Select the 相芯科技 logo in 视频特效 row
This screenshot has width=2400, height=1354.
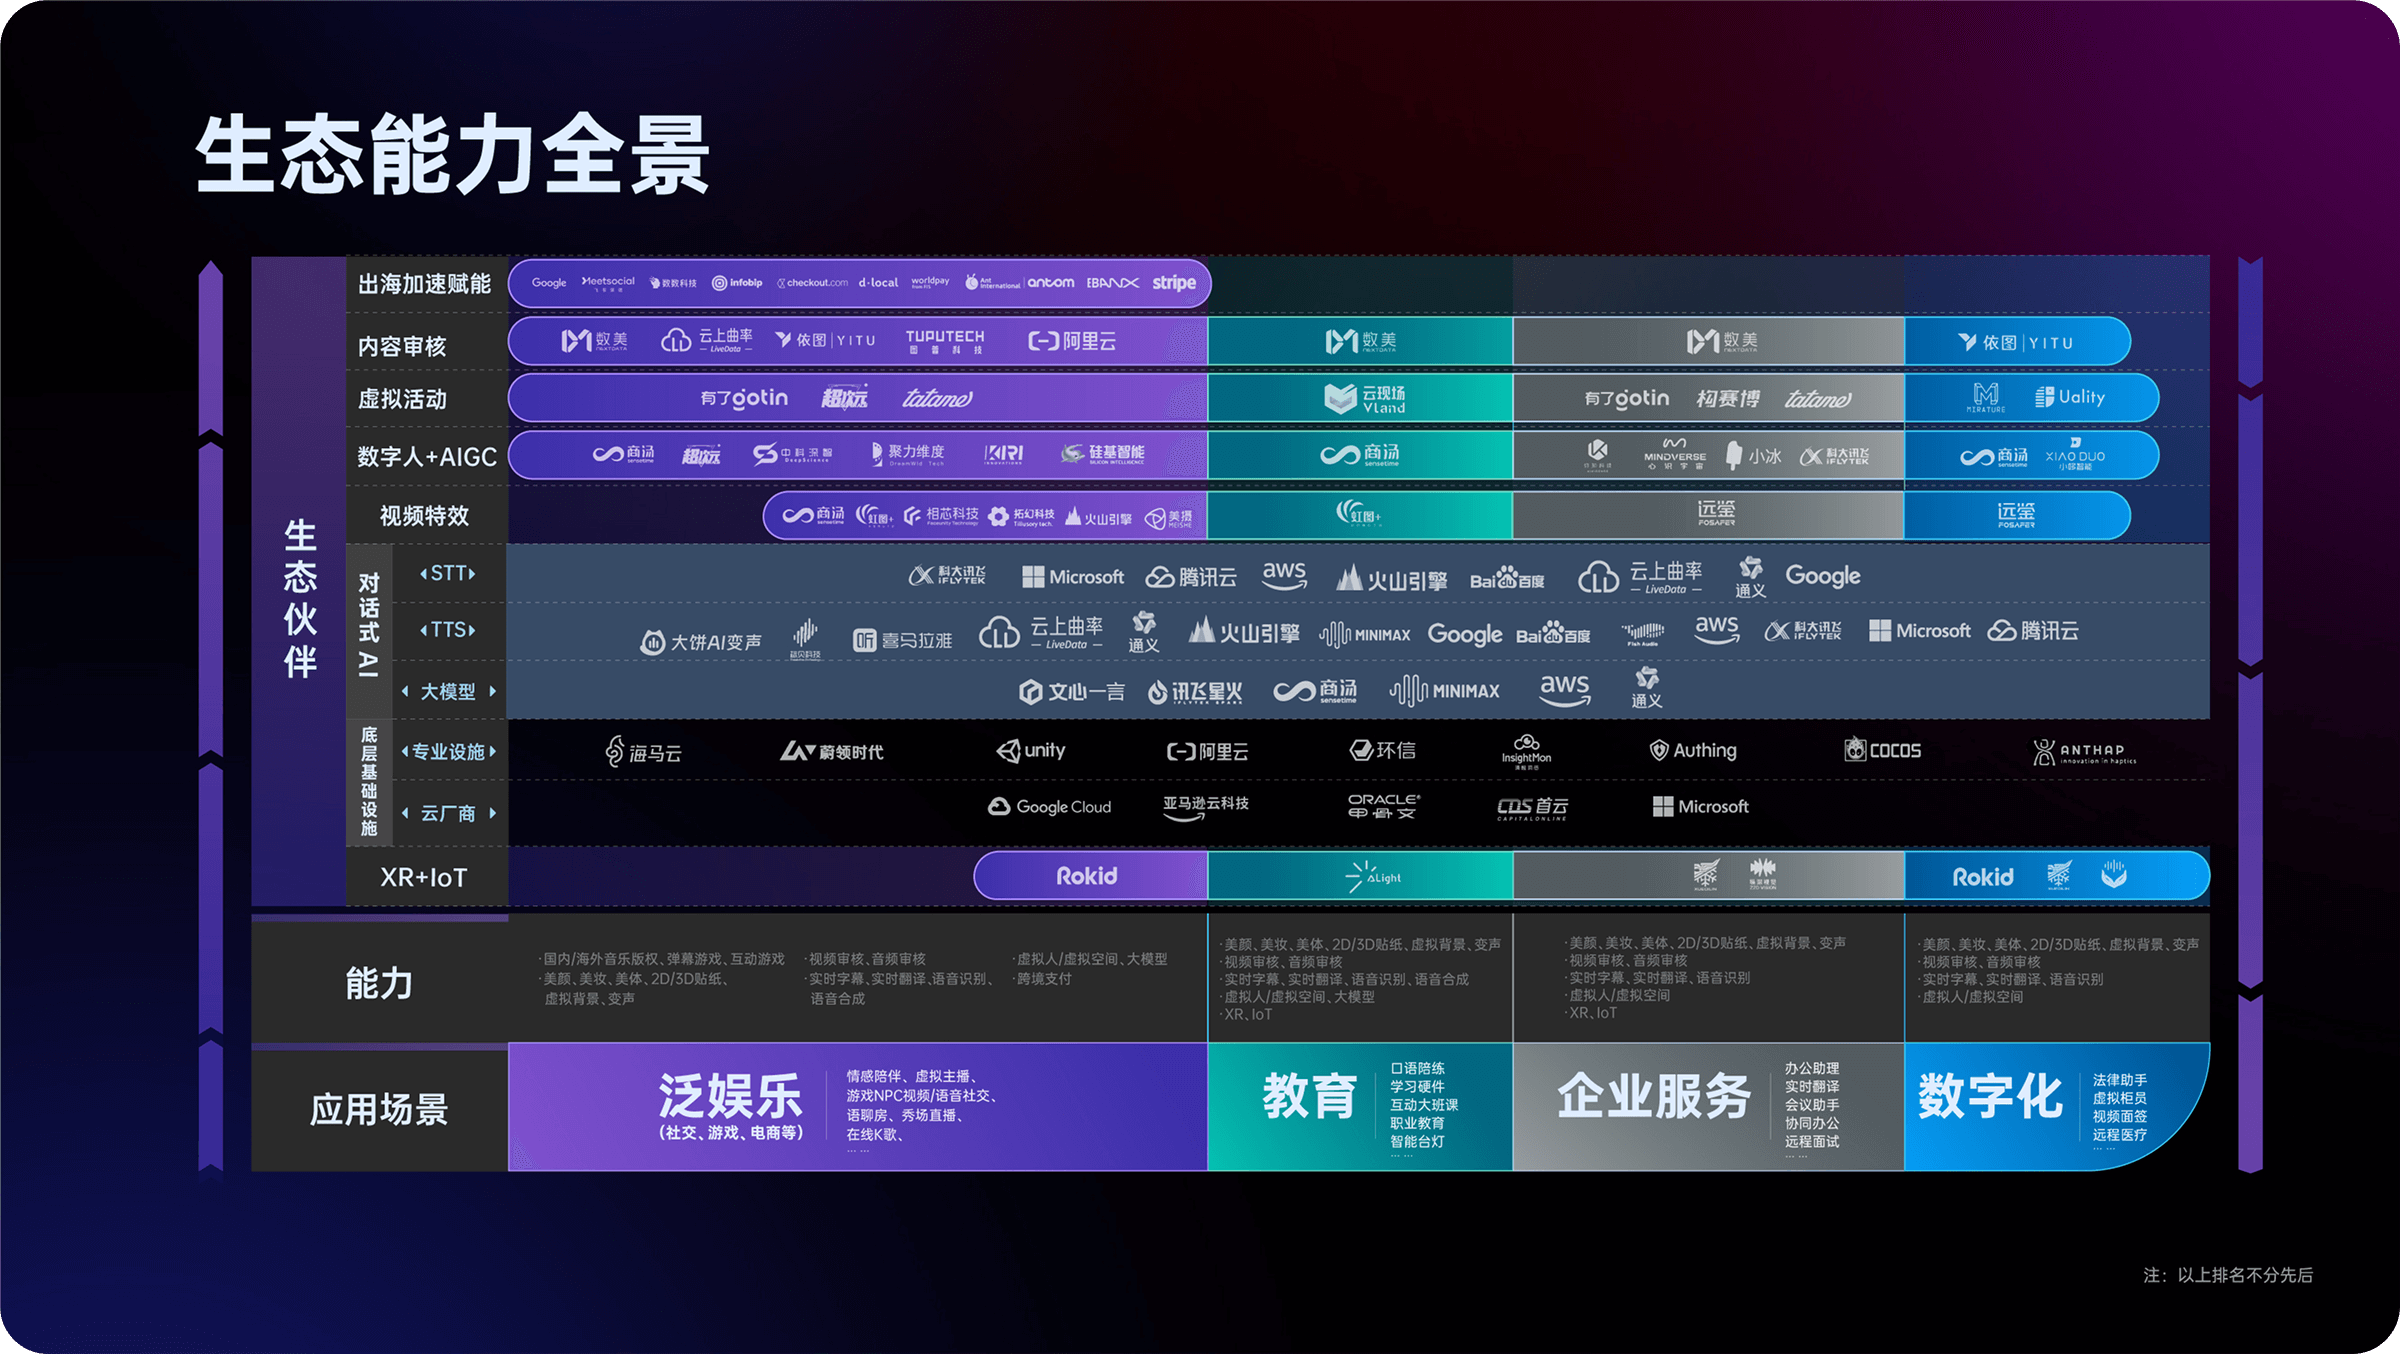(941, 515)
